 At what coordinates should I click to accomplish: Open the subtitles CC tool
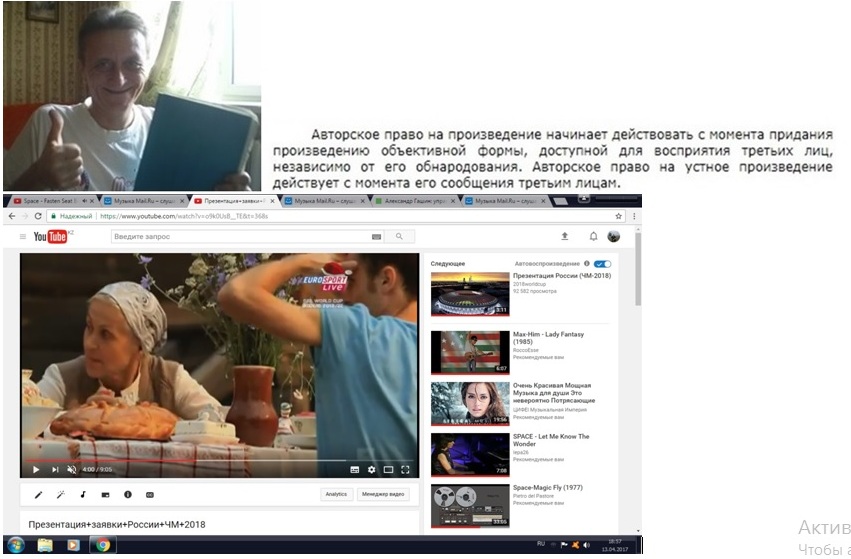click(150, 494)
